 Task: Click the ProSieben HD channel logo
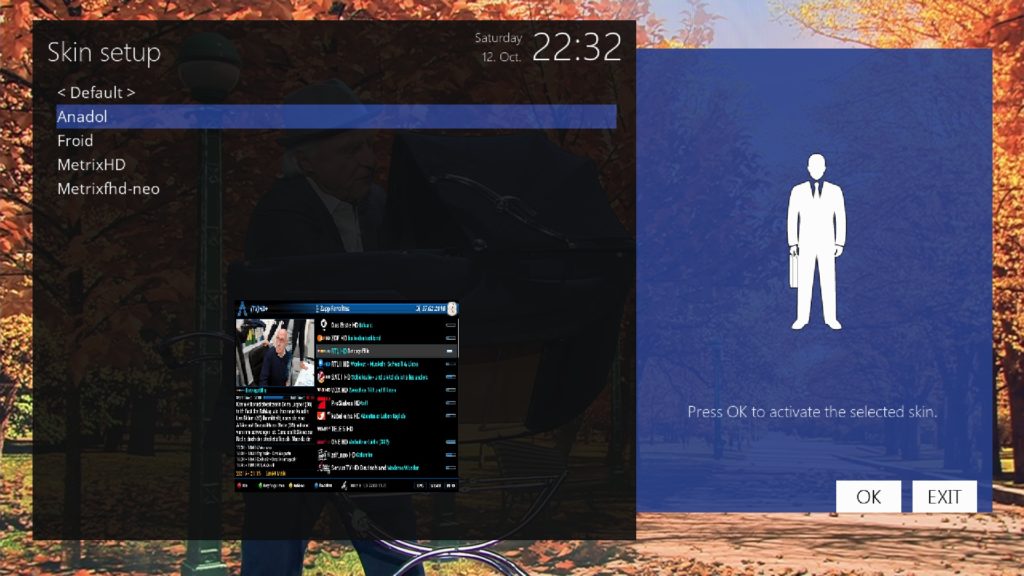322,402
